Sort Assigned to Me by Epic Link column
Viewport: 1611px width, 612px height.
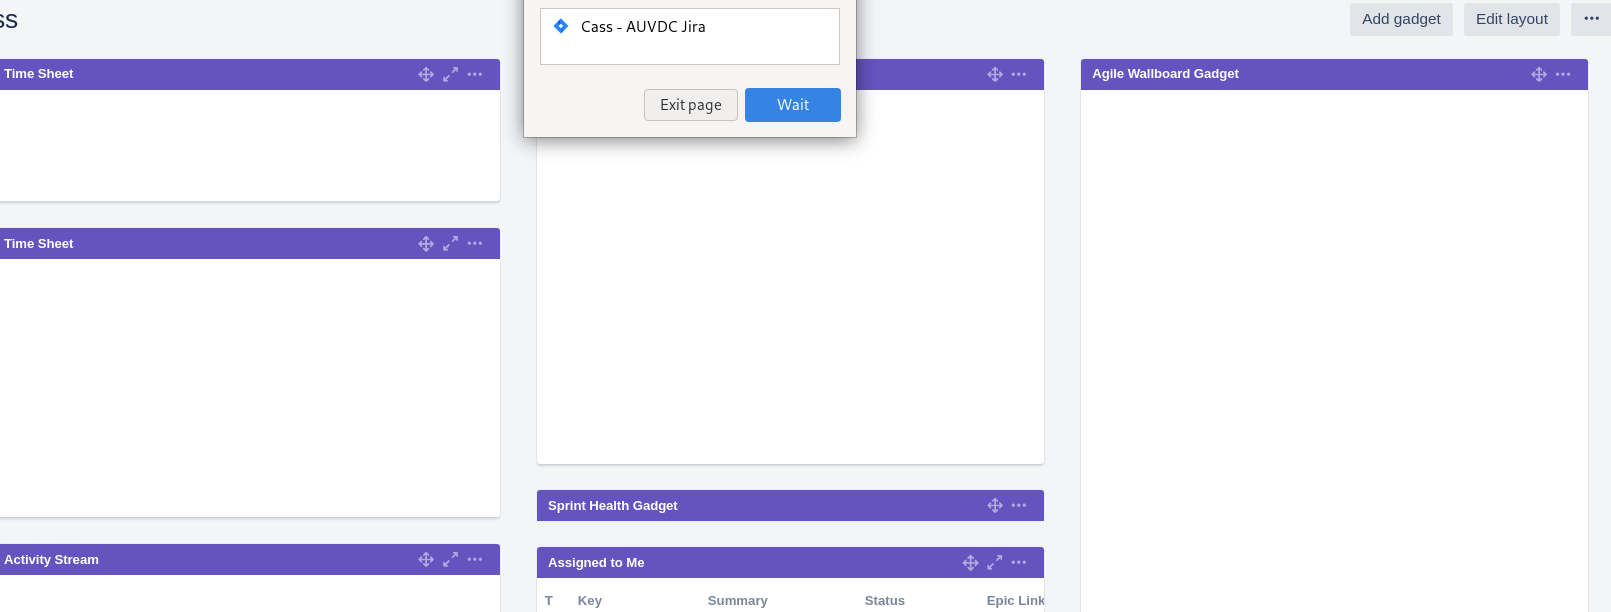tap(1015, 601)
